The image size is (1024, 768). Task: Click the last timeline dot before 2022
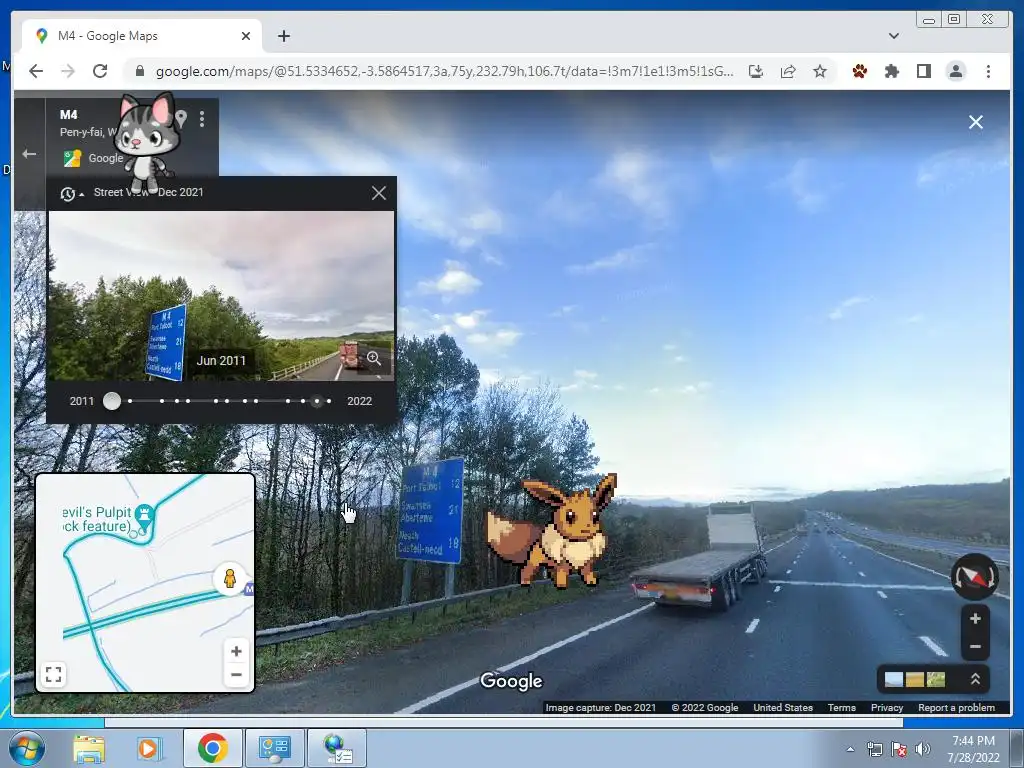coord(329,401)
